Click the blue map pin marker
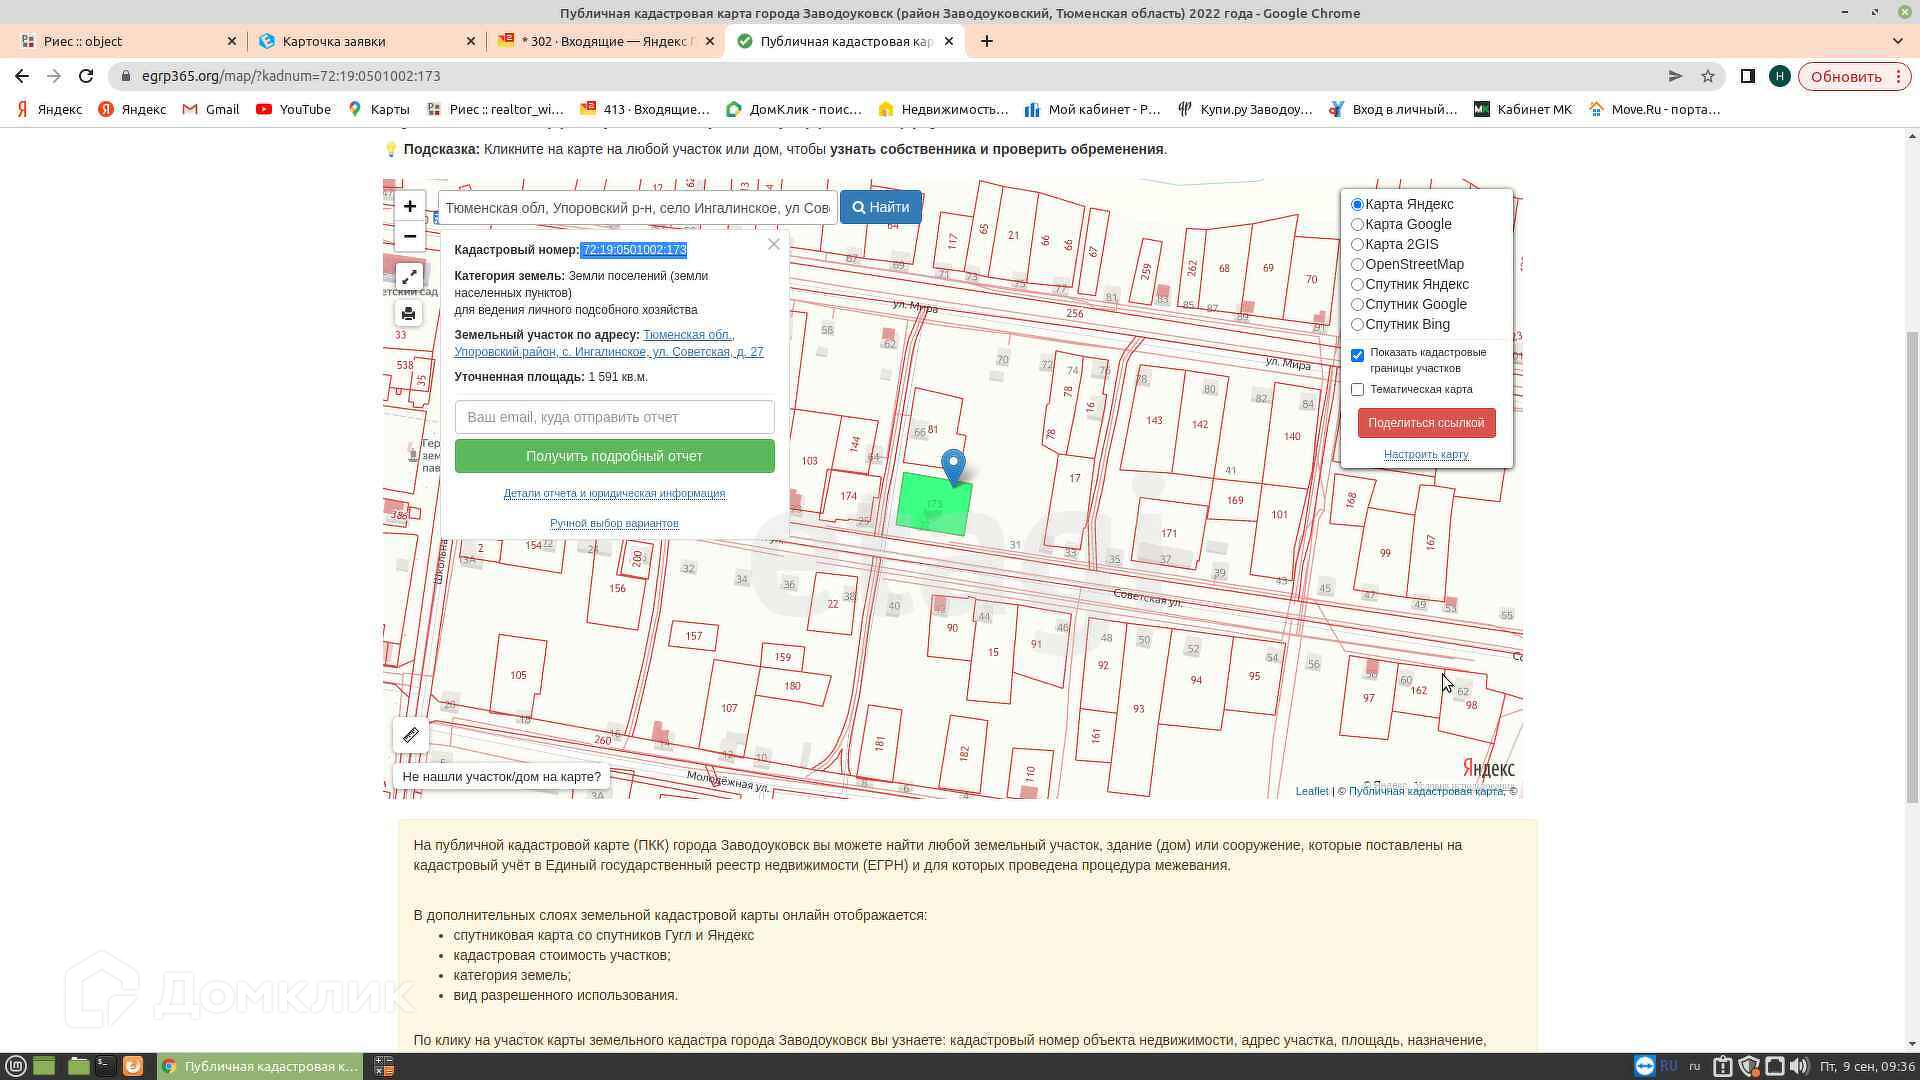This screenshot has height=1080, width=1920. click(954, 467)
